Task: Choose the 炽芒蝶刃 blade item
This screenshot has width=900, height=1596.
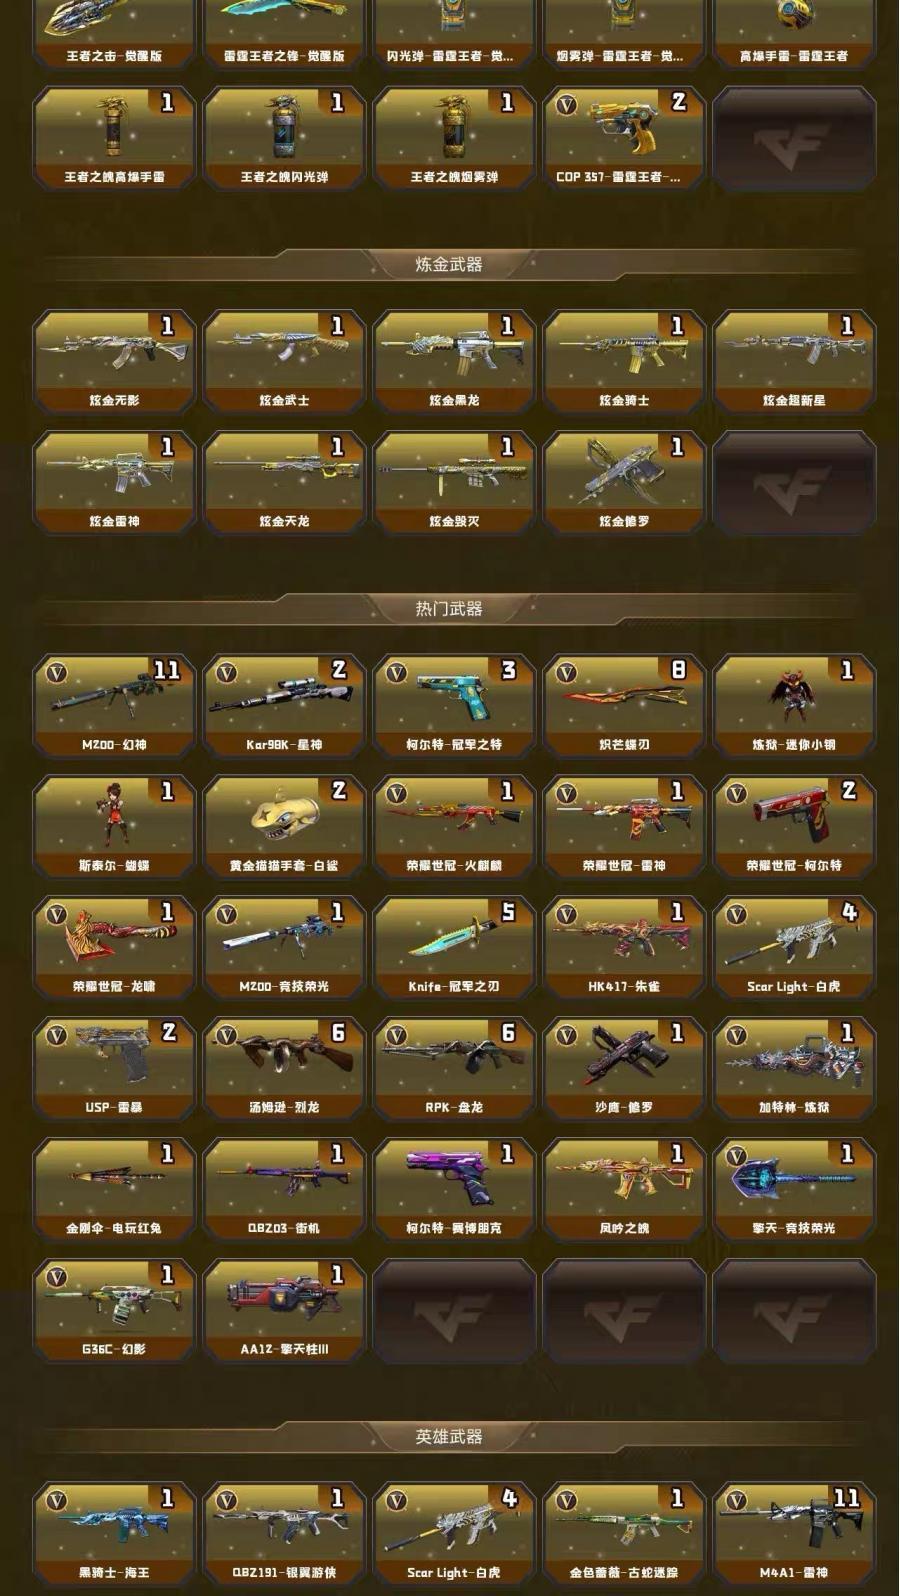Action: pos(624,706)
